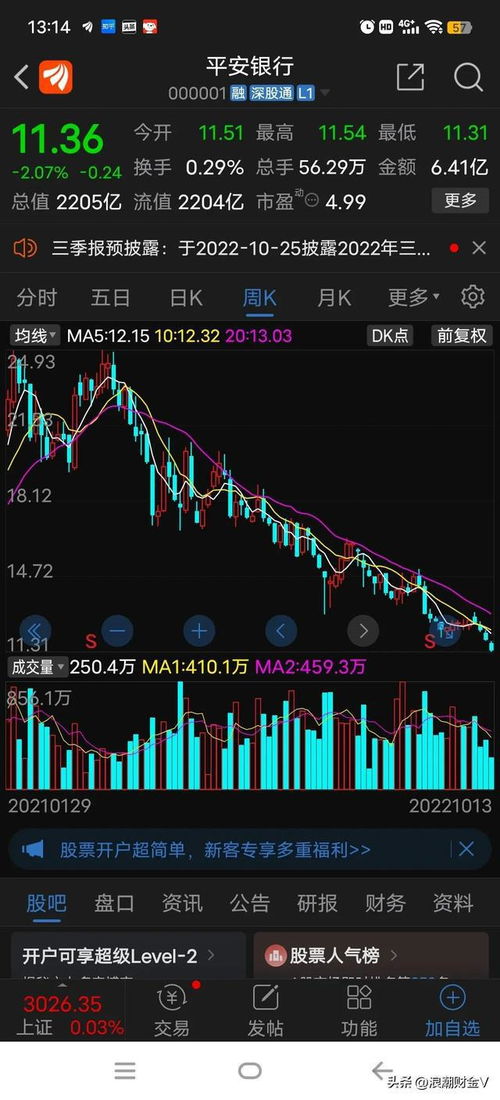500x1100 pixels.
Task: Tap the L1 level tag
Action: point(305,93)
